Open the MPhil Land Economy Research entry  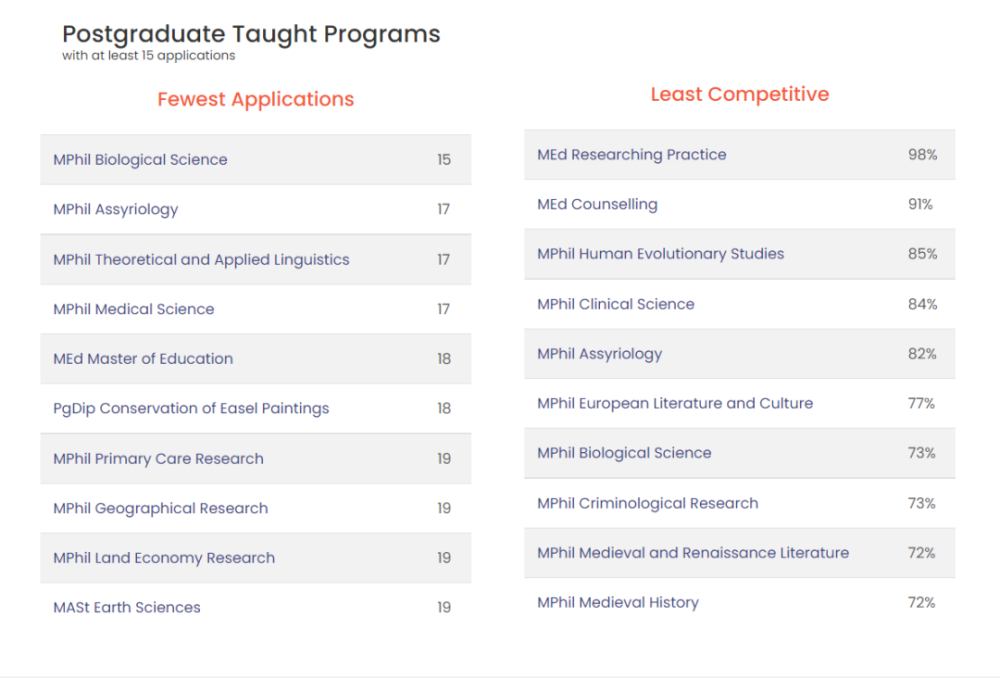256,558
